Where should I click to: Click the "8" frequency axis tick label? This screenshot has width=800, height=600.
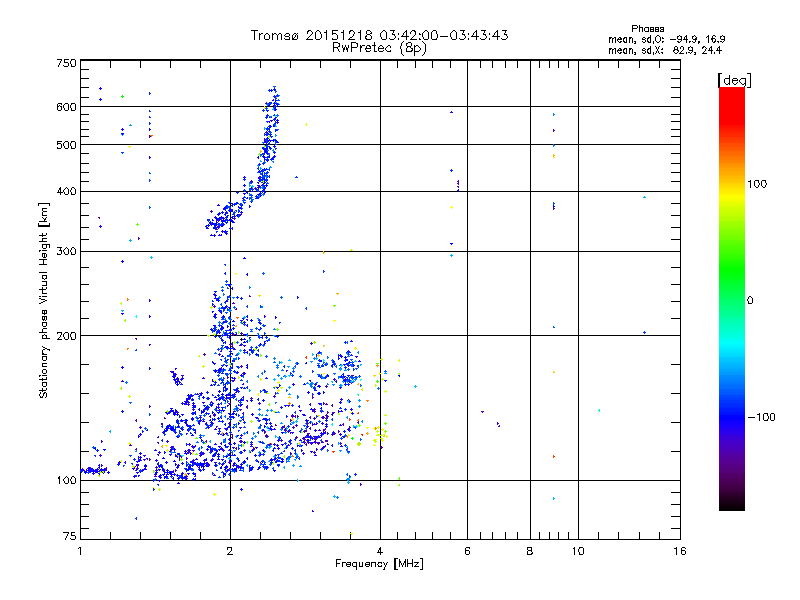click(530, 551)
